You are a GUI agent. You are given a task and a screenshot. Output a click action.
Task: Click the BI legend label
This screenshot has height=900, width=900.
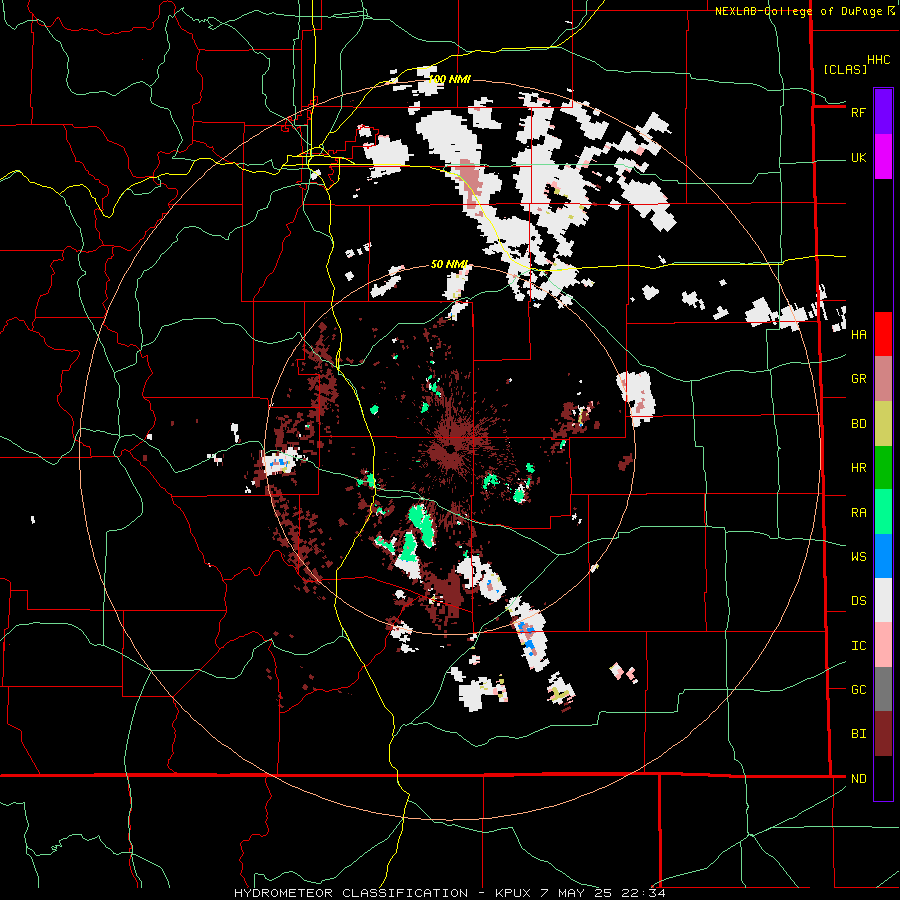pos(858,734)
